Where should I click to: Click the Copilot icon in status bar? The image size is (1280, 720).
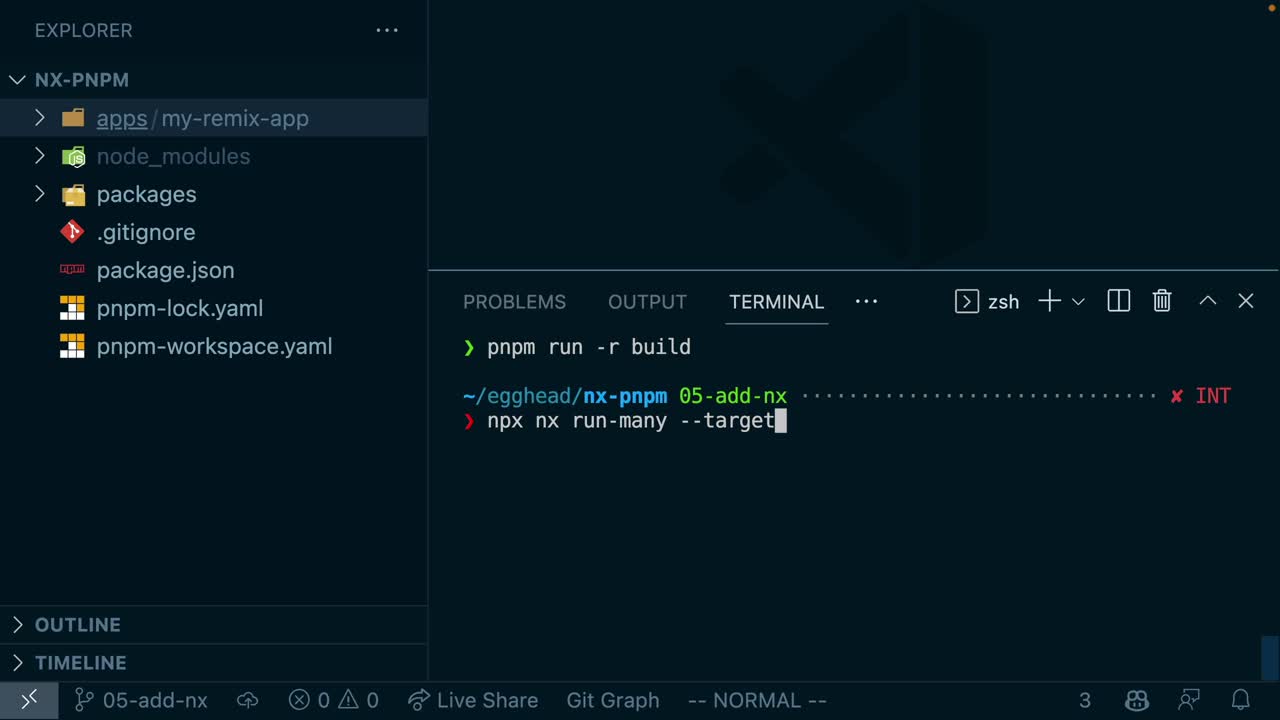tap(1136, 700)
